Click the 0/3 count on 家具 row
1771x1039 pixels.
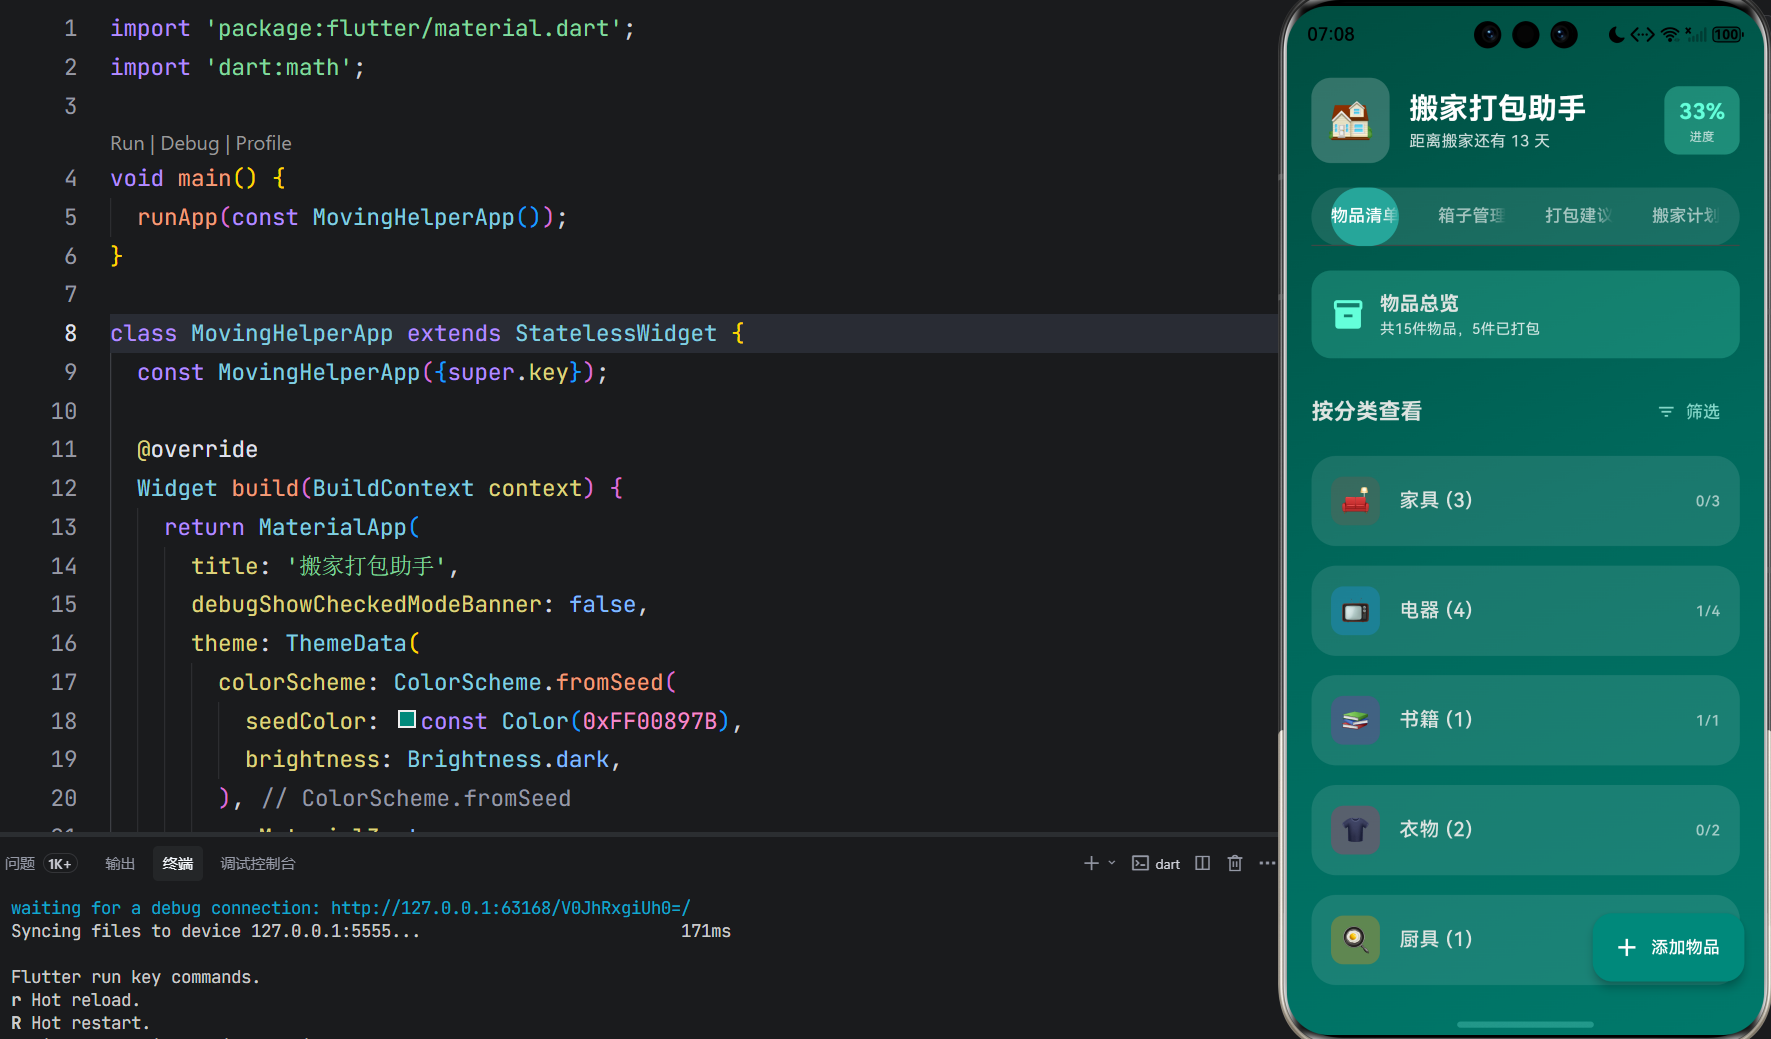point(1708,501)
